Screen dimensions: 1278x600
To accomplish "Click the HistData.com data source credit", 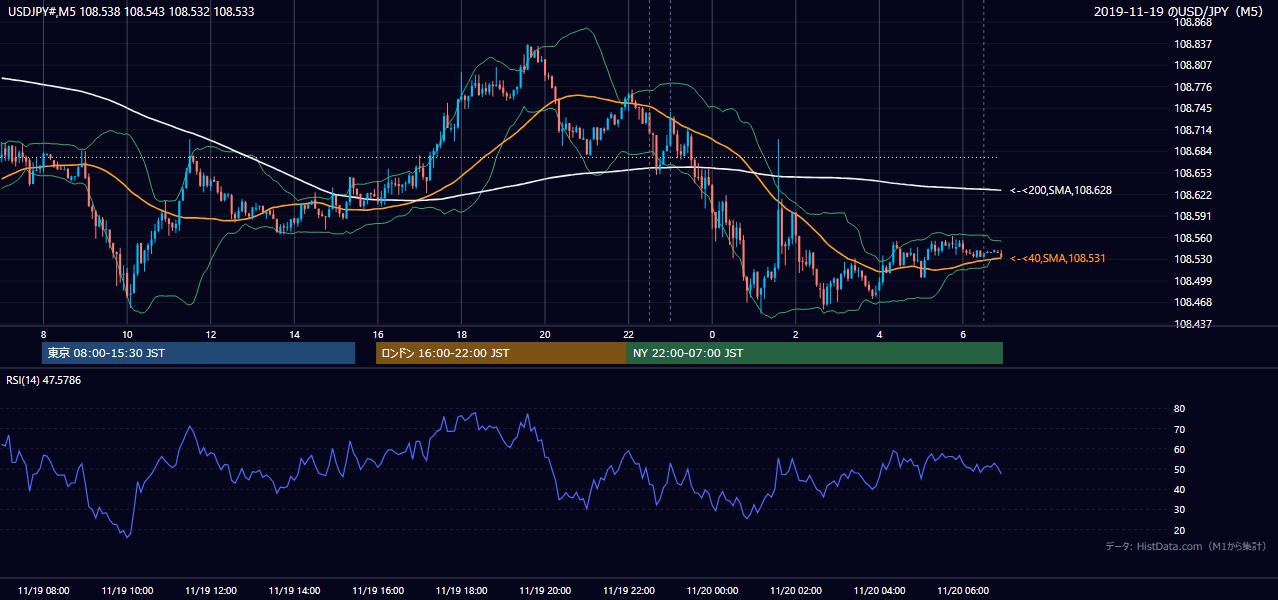I will click(x=1185, y=546).
